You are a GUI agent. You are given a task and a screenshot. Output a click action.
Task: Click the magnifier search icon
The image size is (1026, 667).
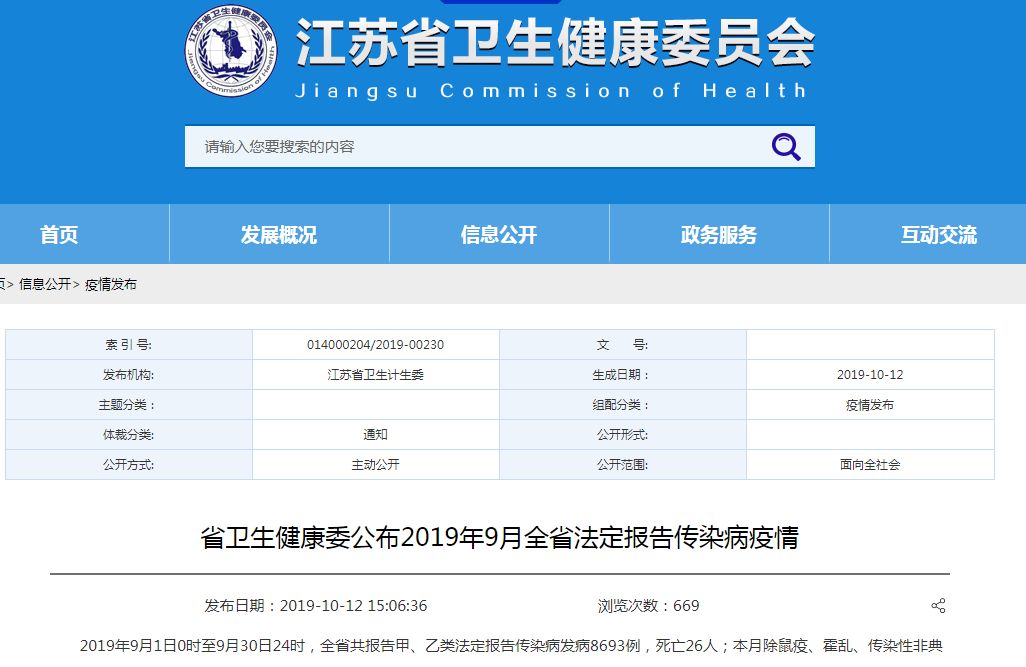(786, 147)
